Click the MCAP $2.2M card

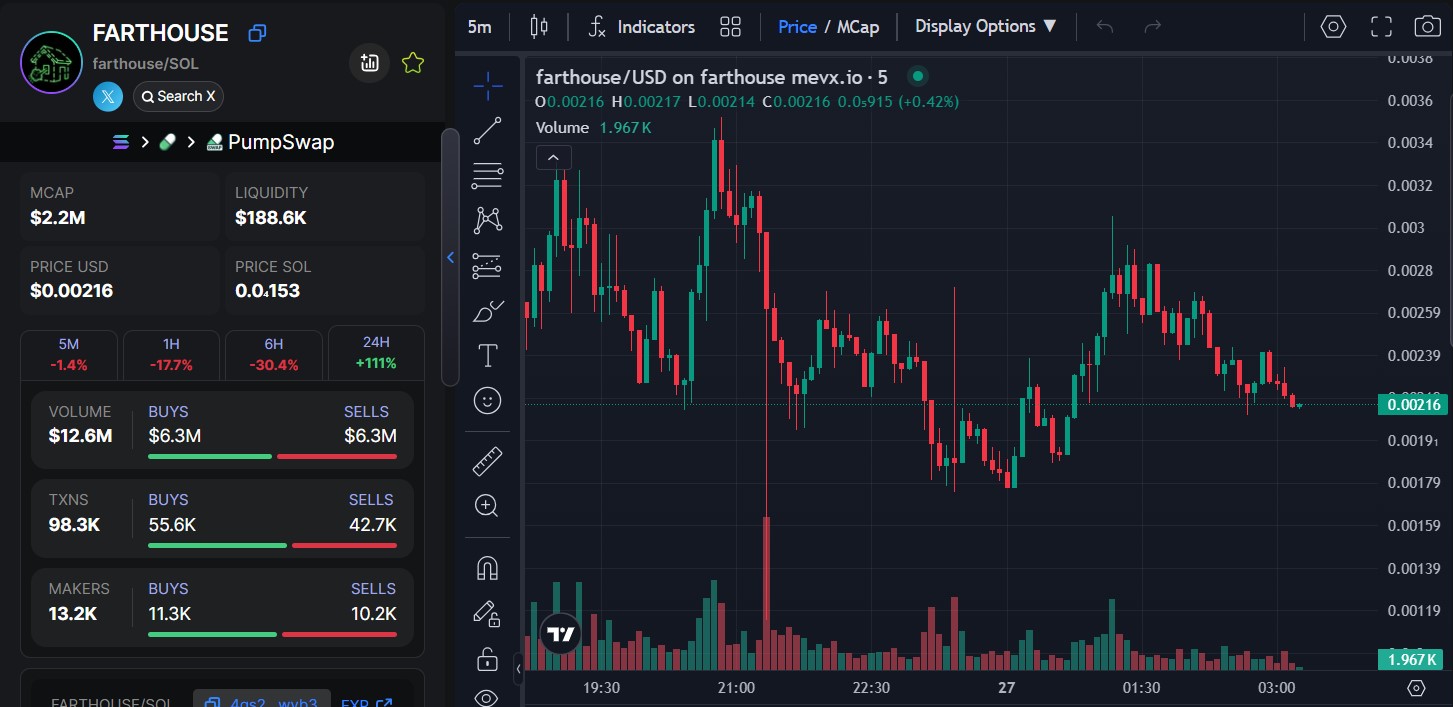coord(120,206)
